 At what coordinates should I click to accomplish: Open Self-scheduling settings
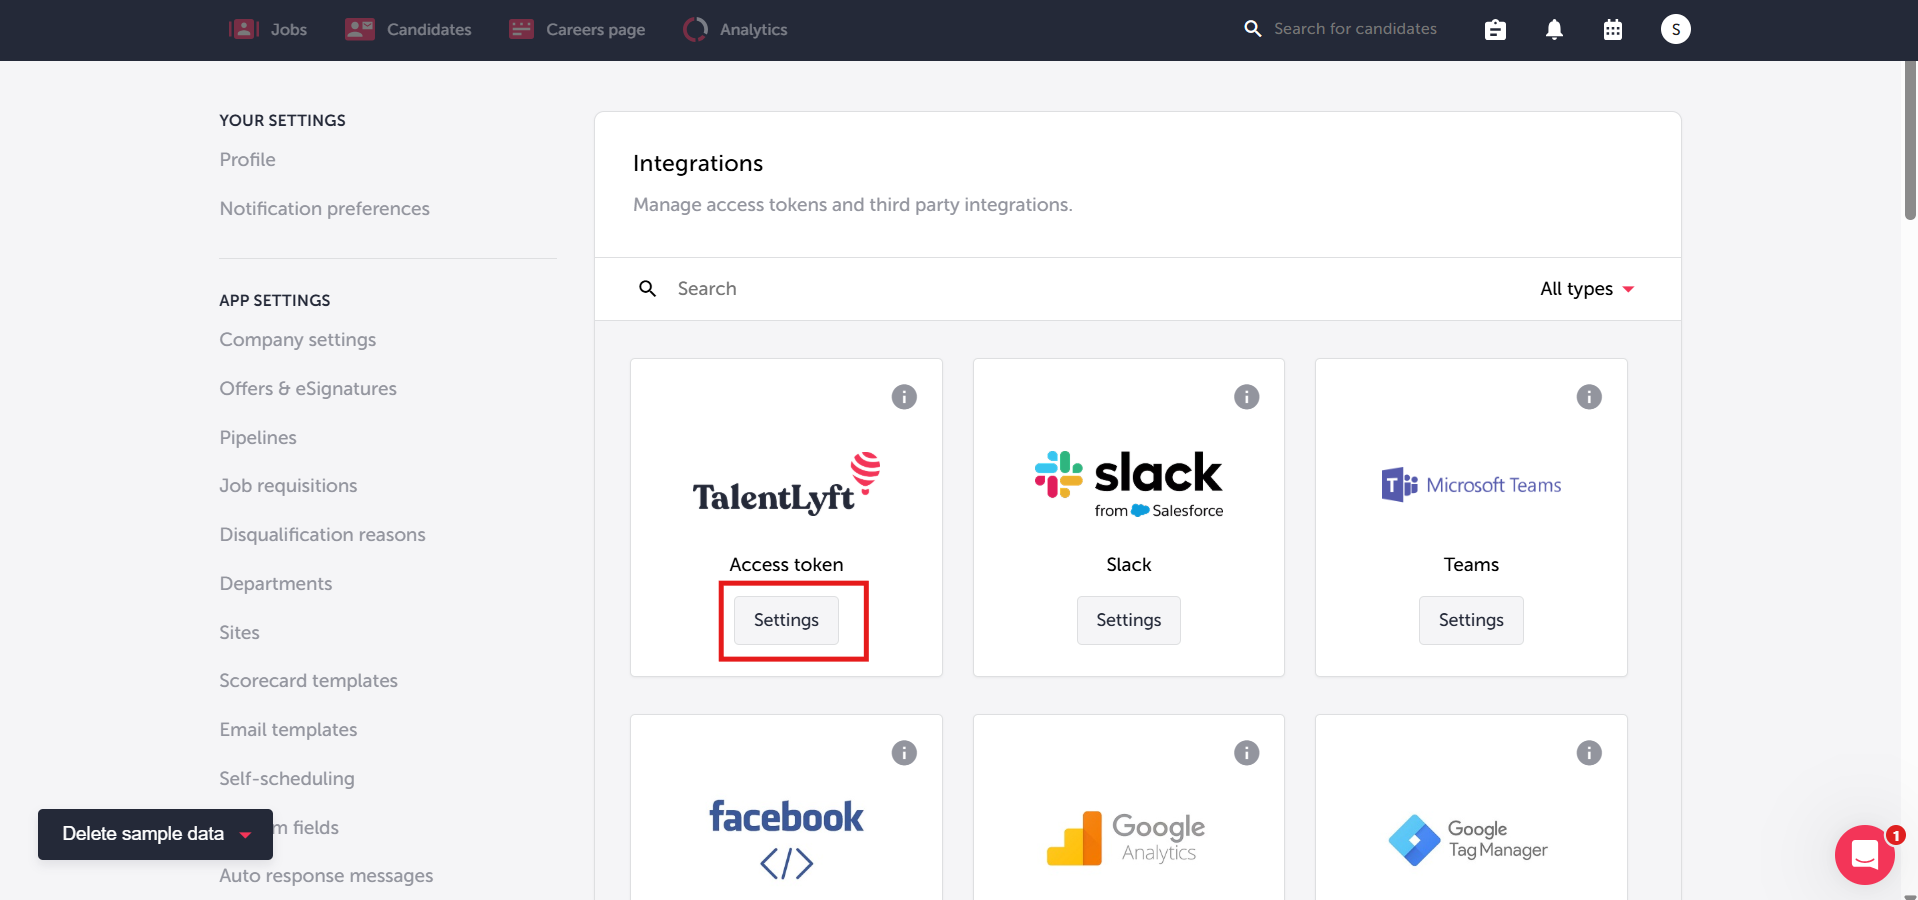coord(287,779)
